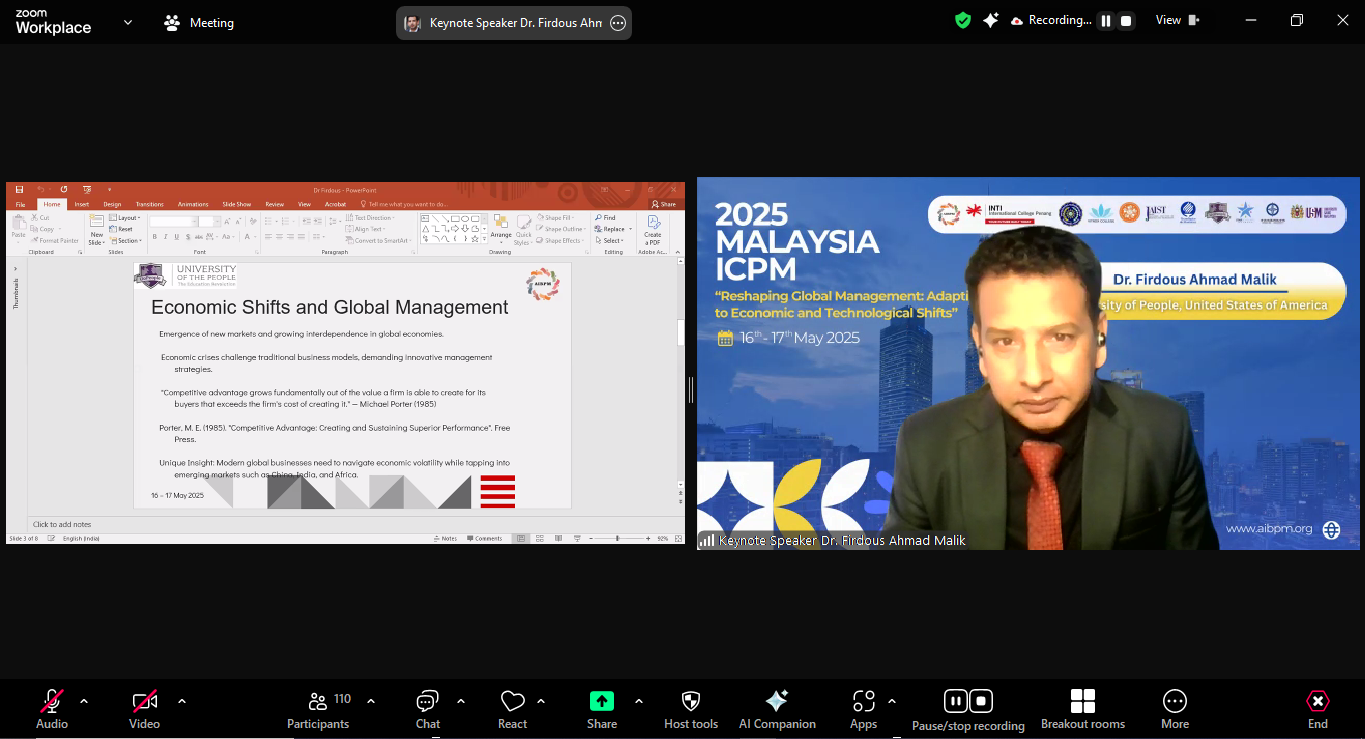
Task: Switch to Normal view icon
Action: (x=521, y=538)
